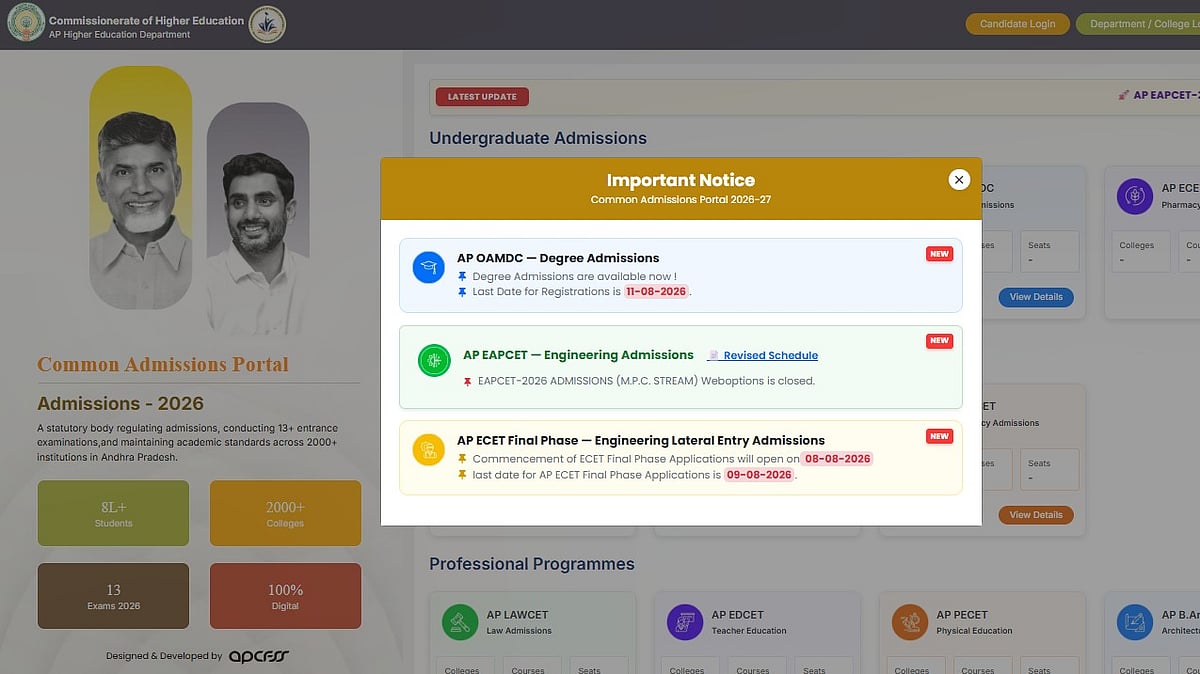This screenshot has height=674, width=1200.
Task: Click the Higher Education circular logo
Action: 266,25
